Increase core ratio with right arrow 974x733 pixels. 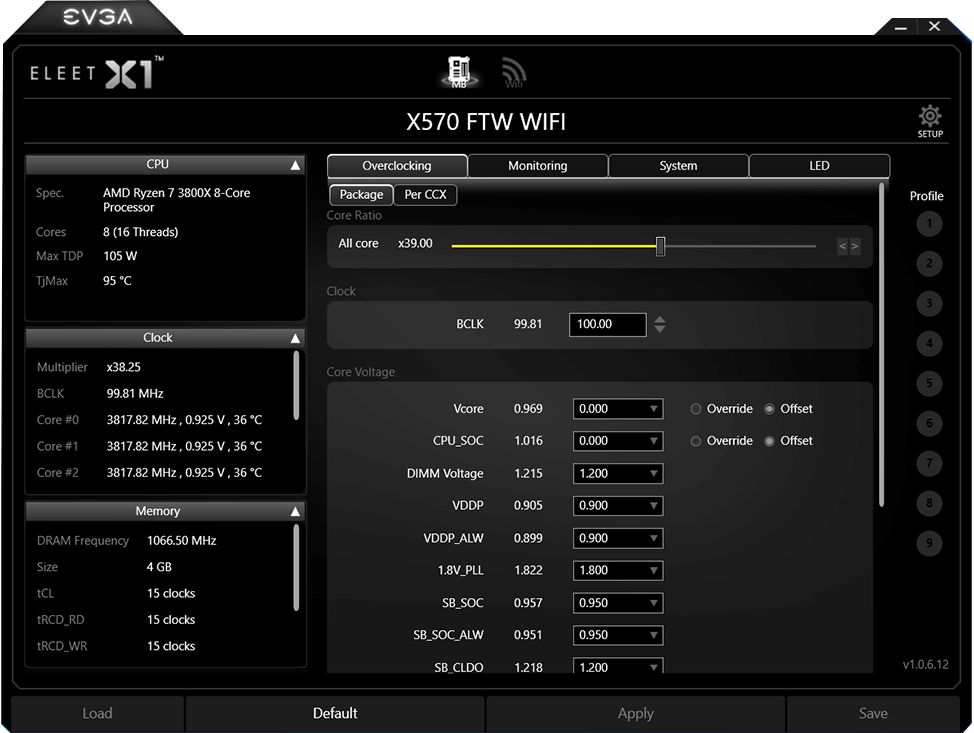(855, 246)
